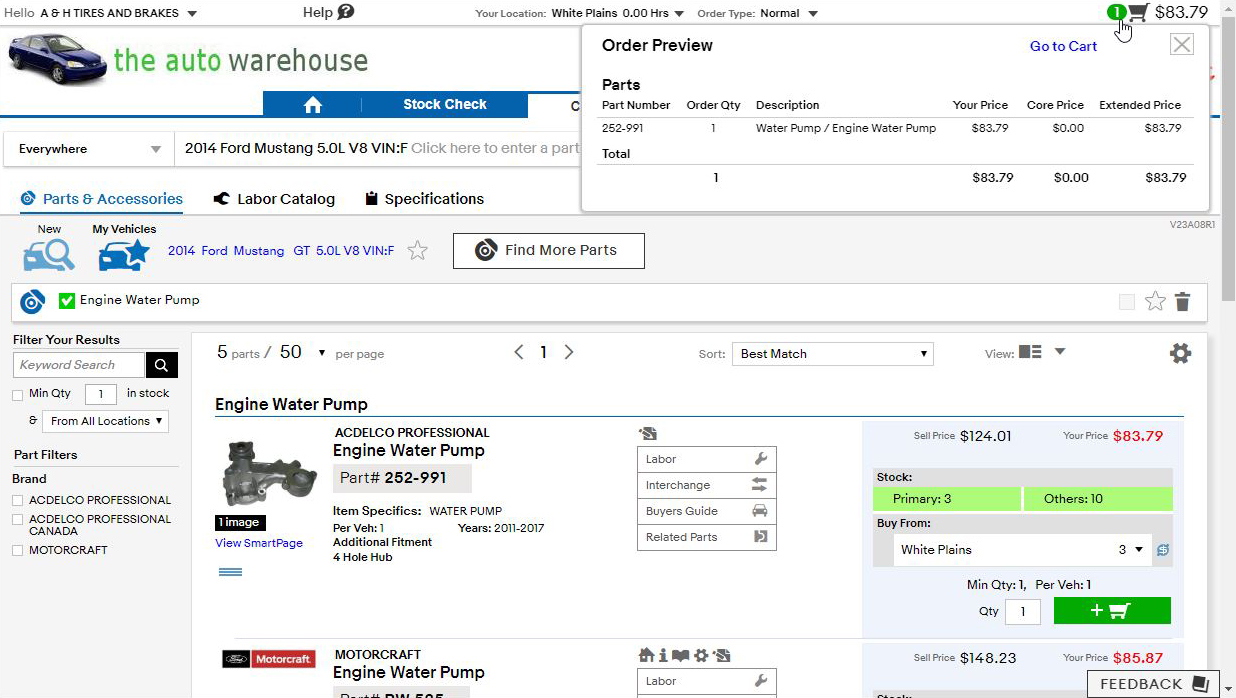This screenshot has width=1236, height=698.
Task: Click the Motorcraft part attribute tag icon
Action: tap(722, 655)
